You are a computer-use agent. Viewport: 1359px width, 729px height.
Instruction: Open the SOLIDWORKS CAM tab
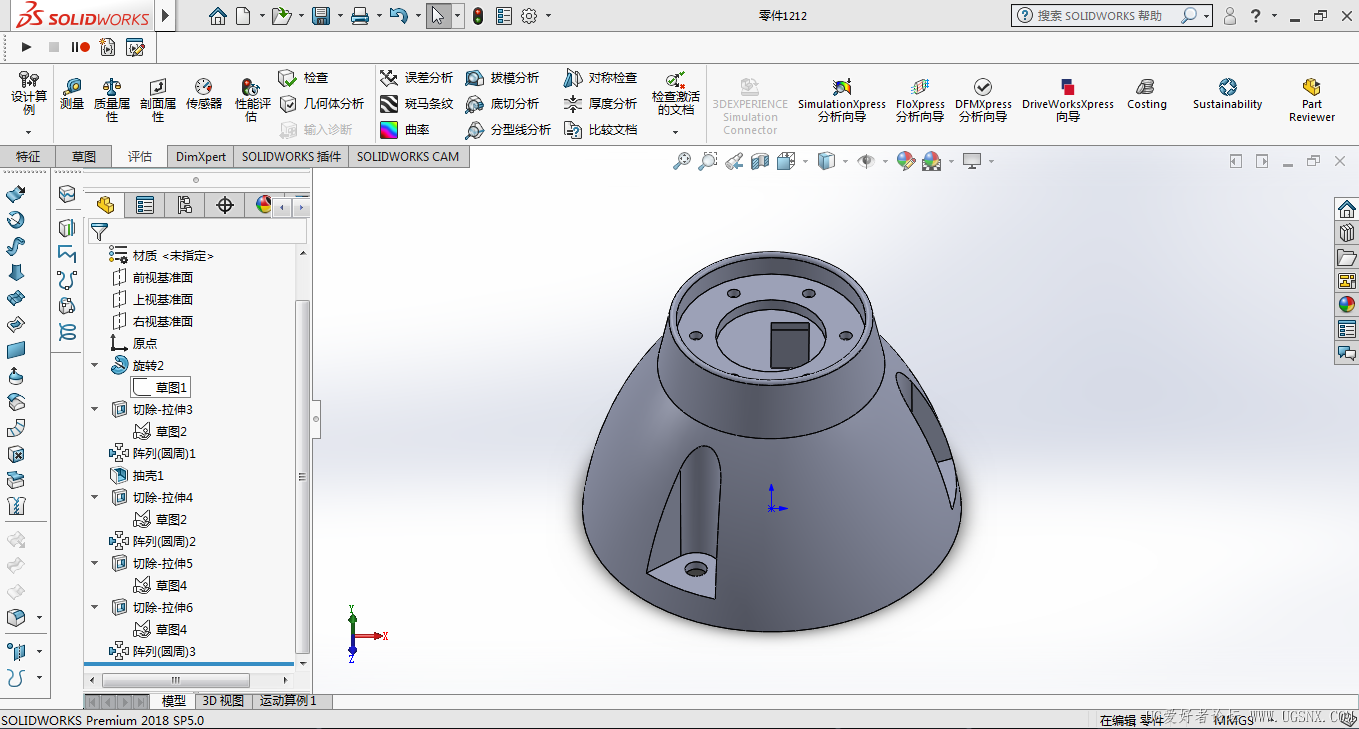pyautogui.click(x=408, y=157)
